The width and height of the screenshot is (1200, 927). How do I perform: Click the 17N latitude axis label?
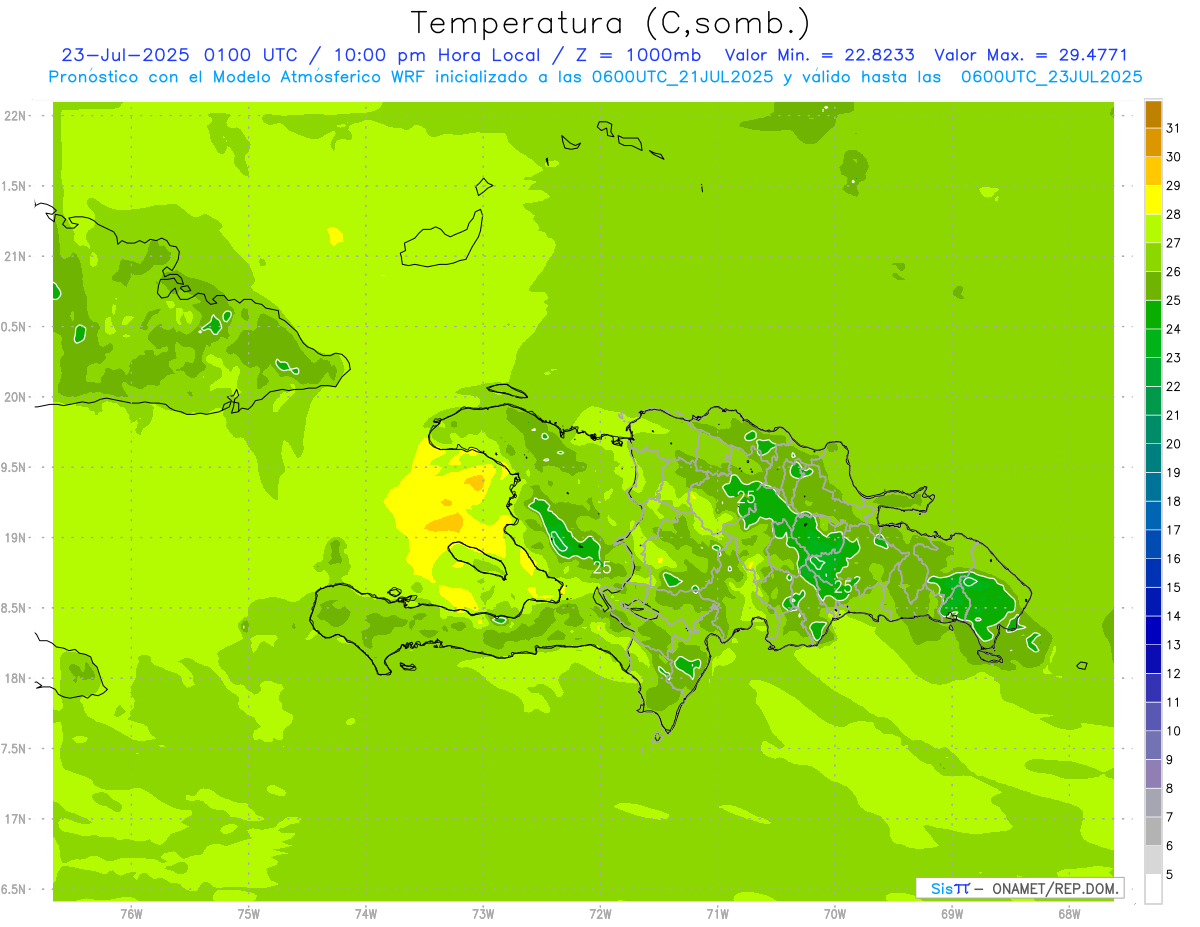[x=15, y=820]
